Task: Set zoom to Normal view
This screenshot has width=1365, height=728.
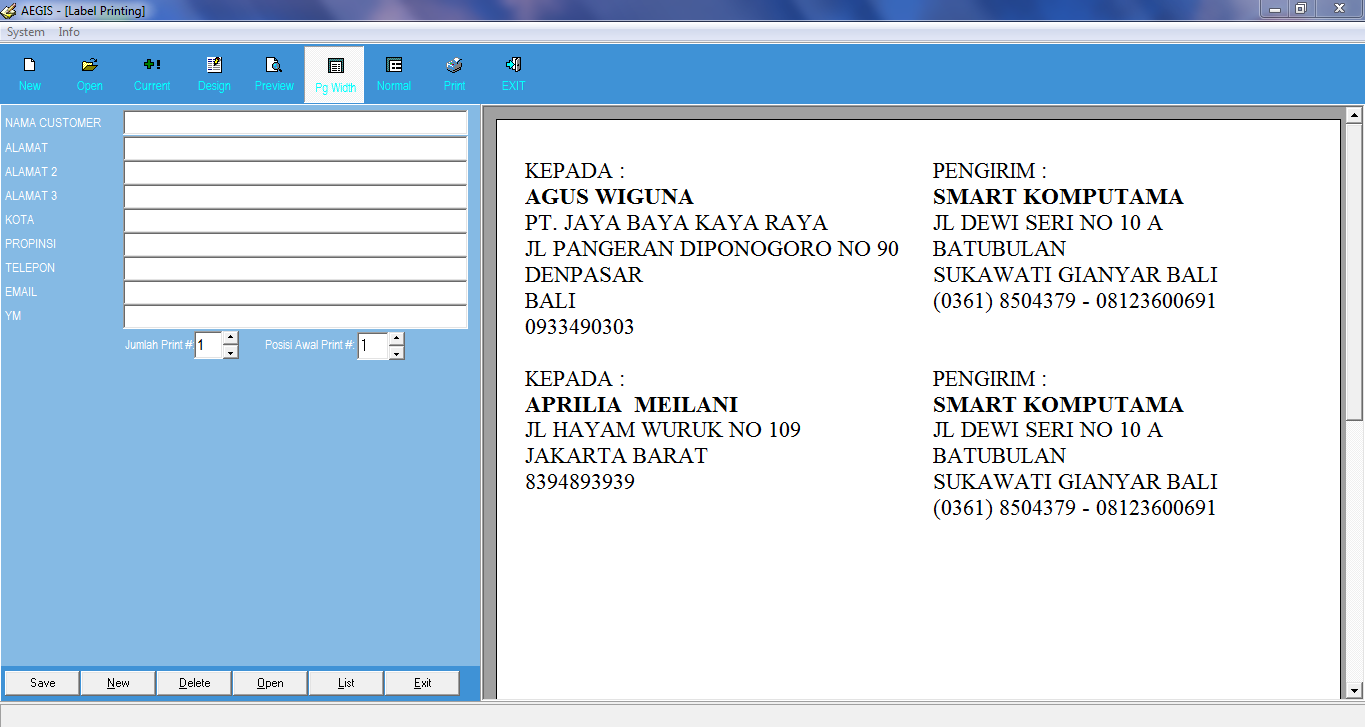Action: click(393, 72)
